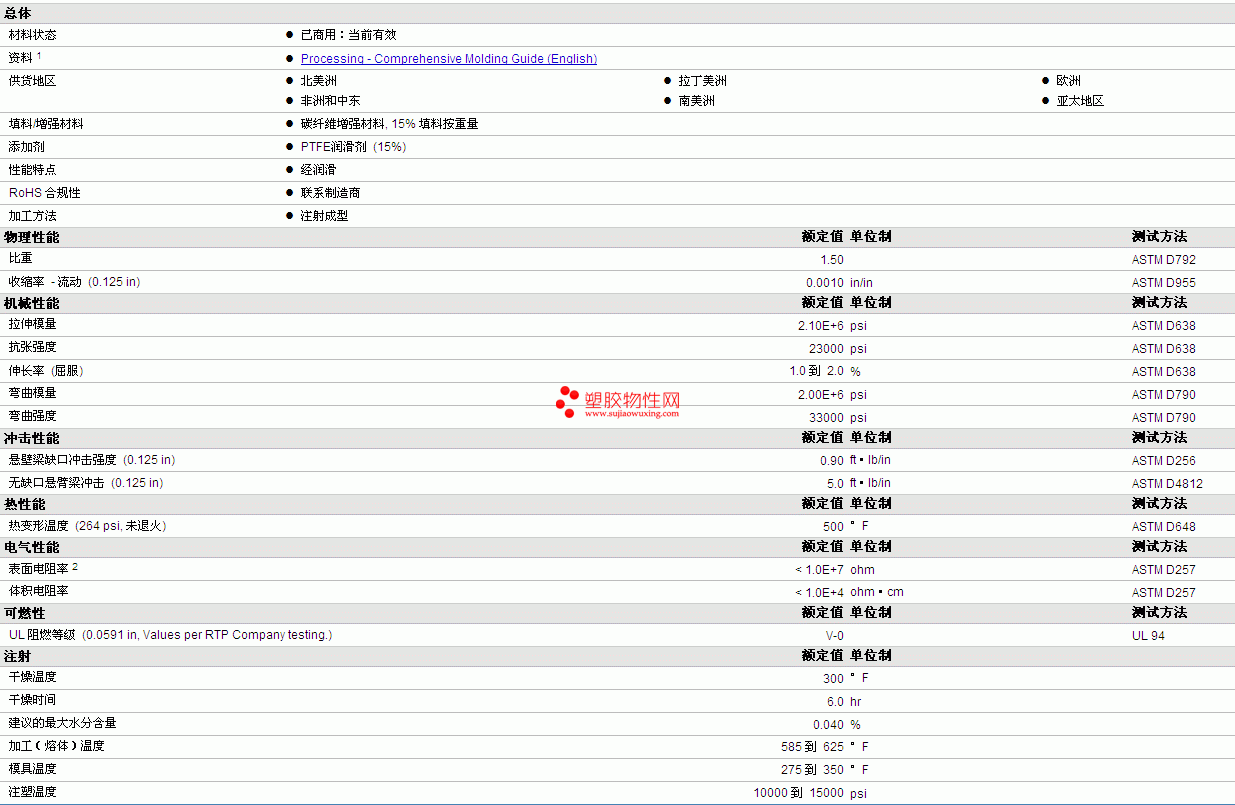Select the 可燃性 section header

point(25,613)
